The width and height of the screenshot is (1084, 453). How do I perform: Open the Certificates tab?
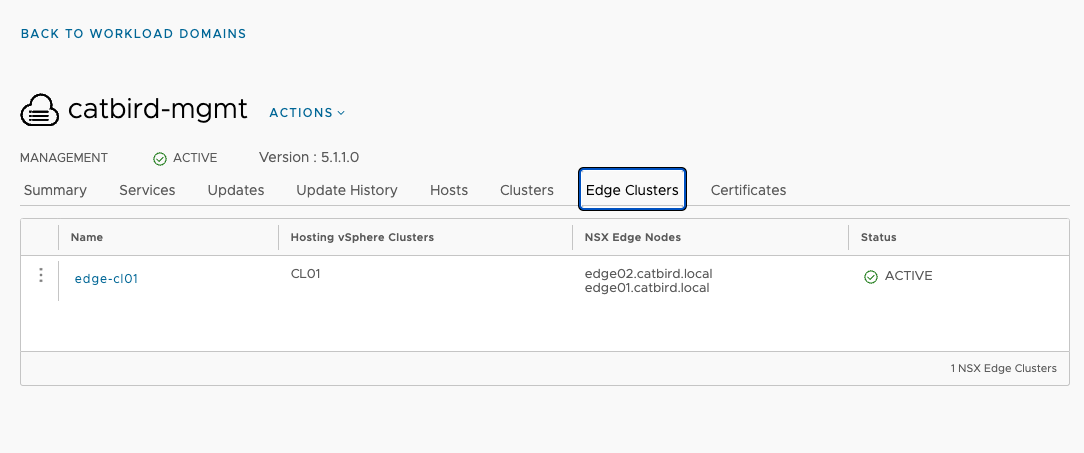[748, 190]
